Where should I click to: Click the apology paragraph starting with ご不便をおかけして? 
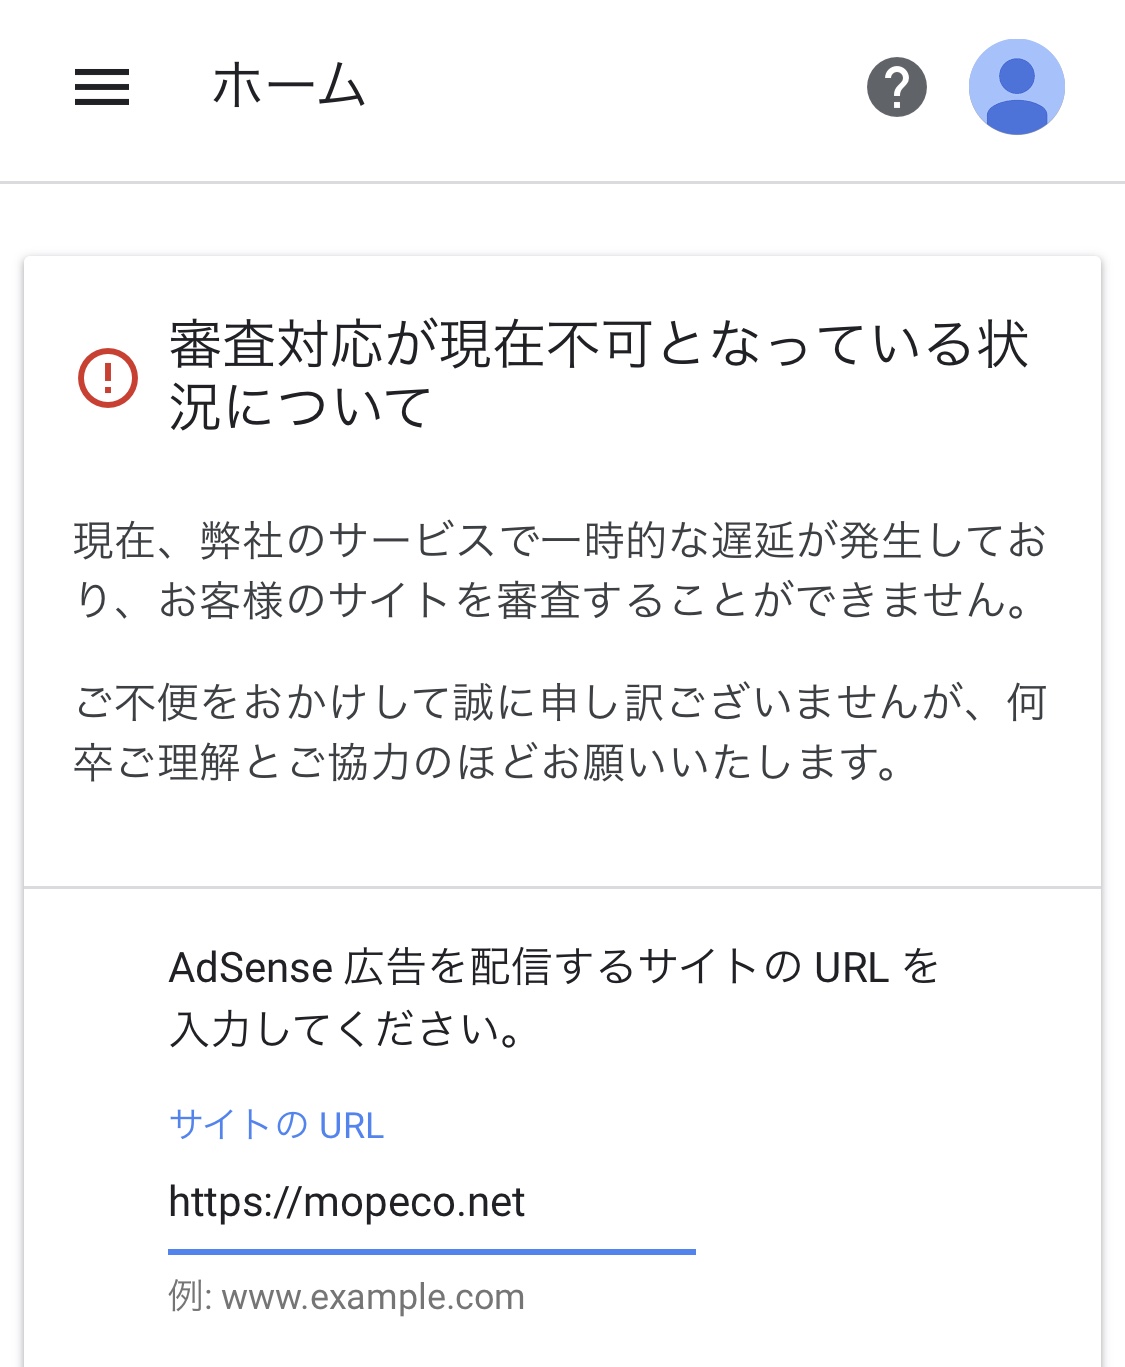coord(561,732)
